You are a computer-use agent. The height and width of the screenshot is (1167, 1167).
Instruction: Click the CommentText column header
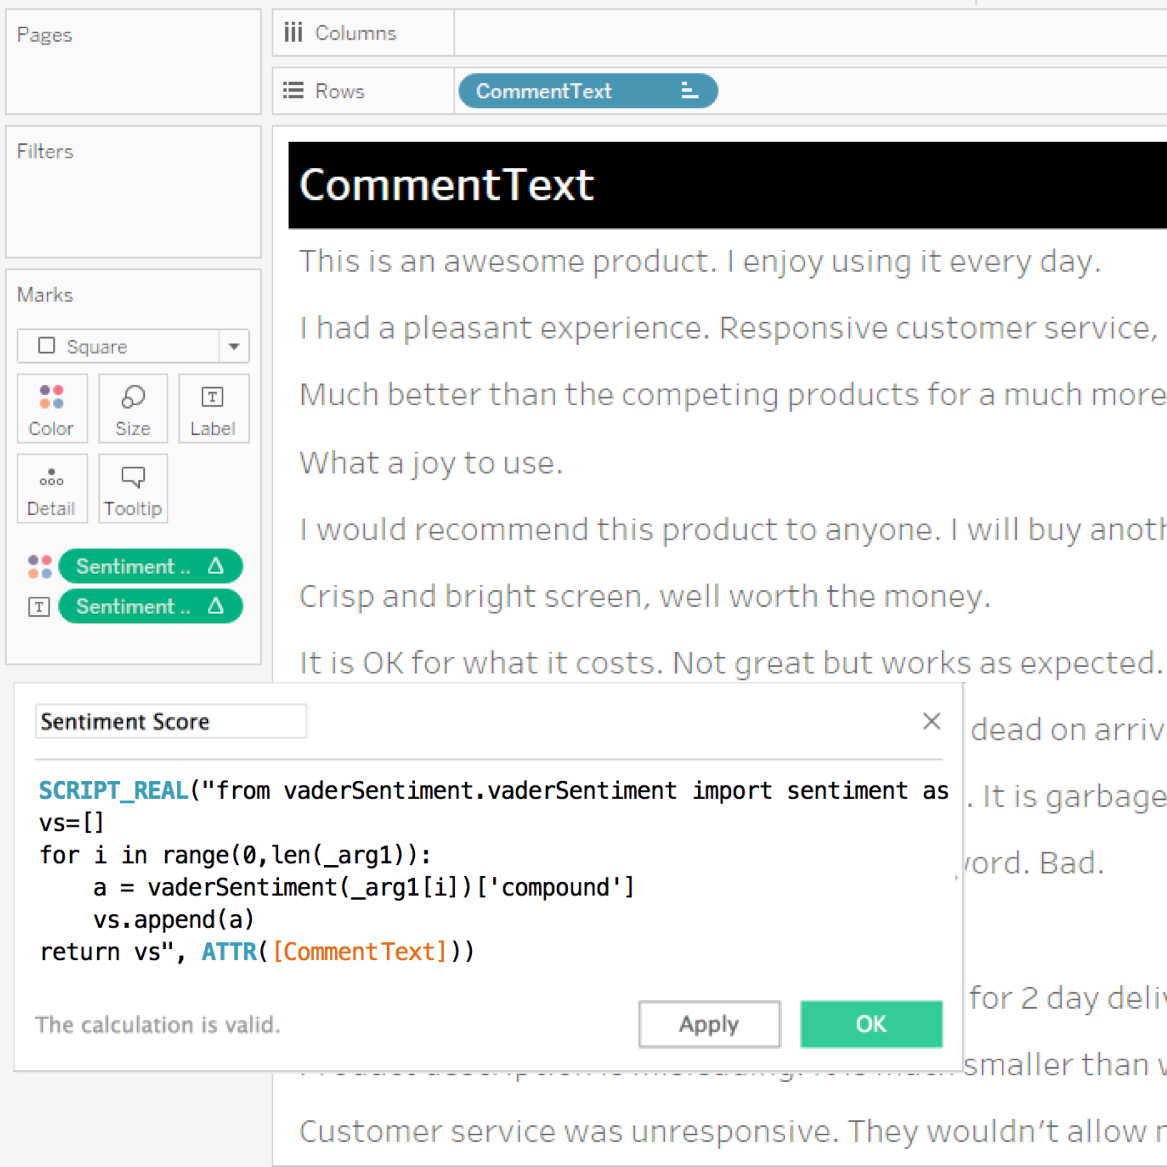click(x=446, y=185)
